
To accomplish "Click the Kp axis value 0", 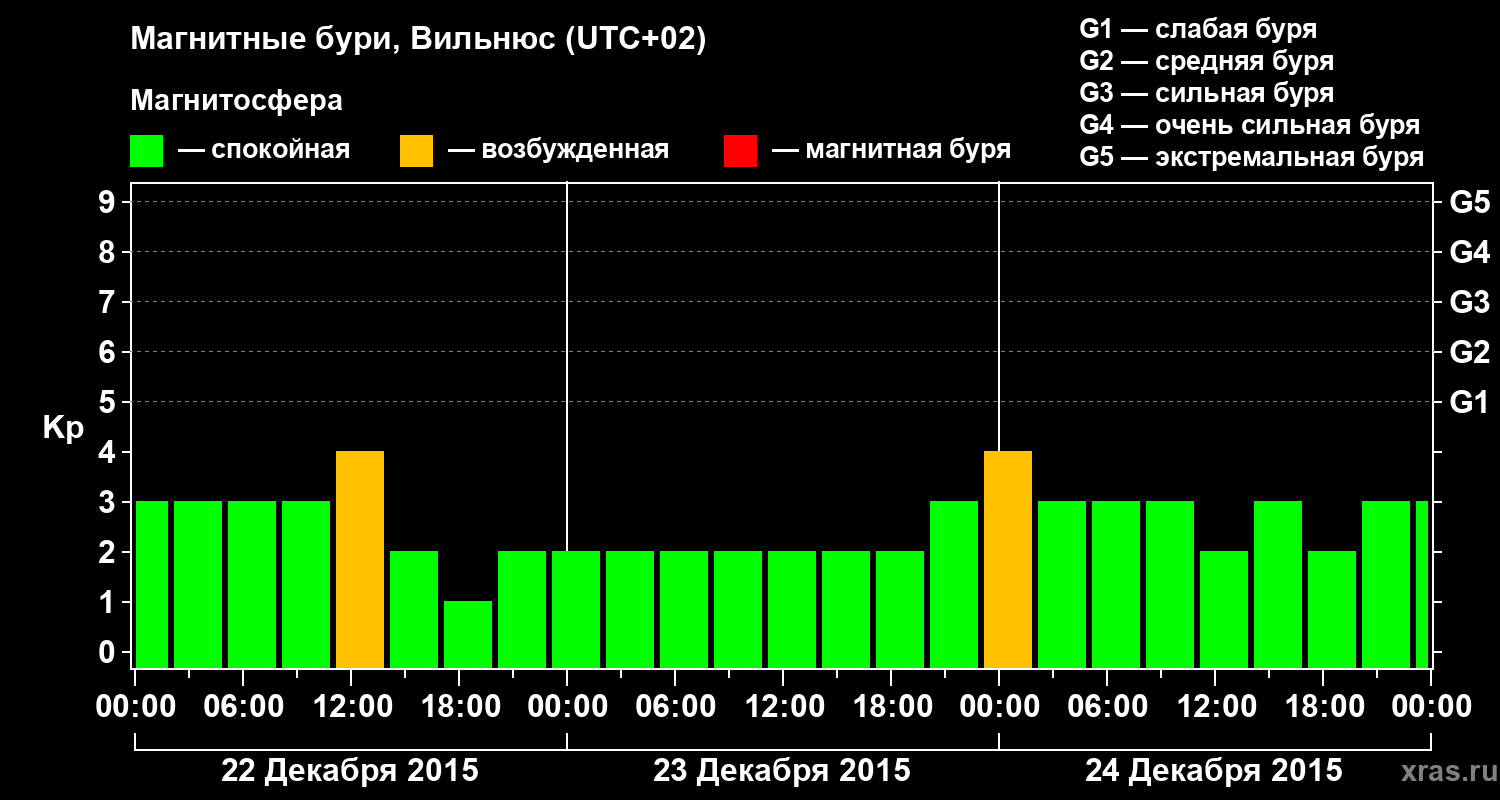I will [x=108, y=652].
